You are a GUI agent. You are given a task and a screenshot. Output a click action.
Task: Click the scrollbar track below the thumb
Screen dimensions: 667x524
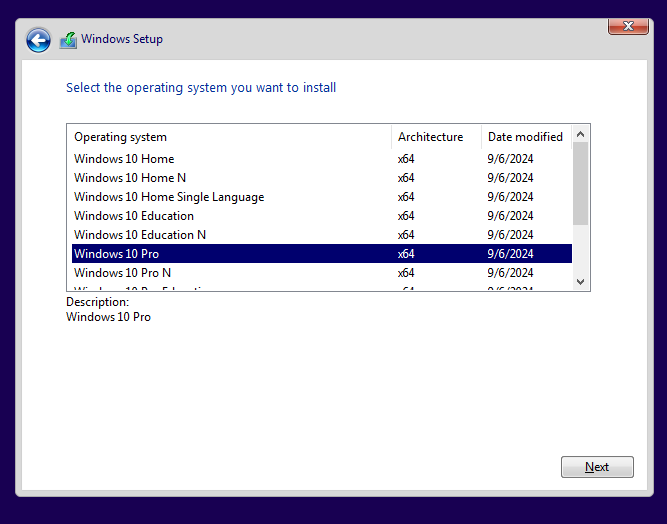tap(580, 249)
